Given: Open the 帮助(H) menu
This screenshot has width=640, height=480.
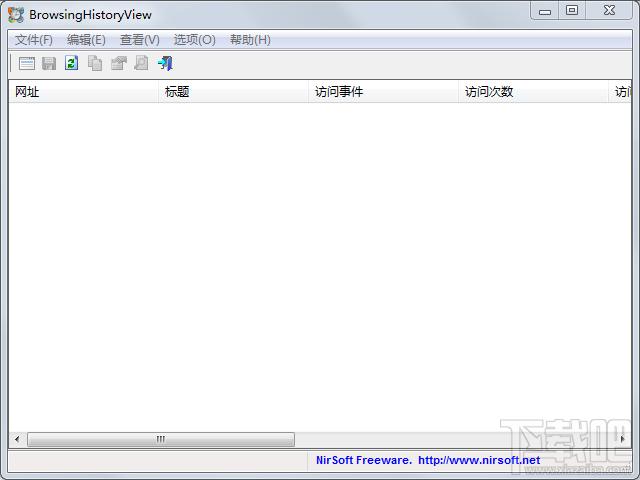Looking at the screenshot, I should 250,40.
